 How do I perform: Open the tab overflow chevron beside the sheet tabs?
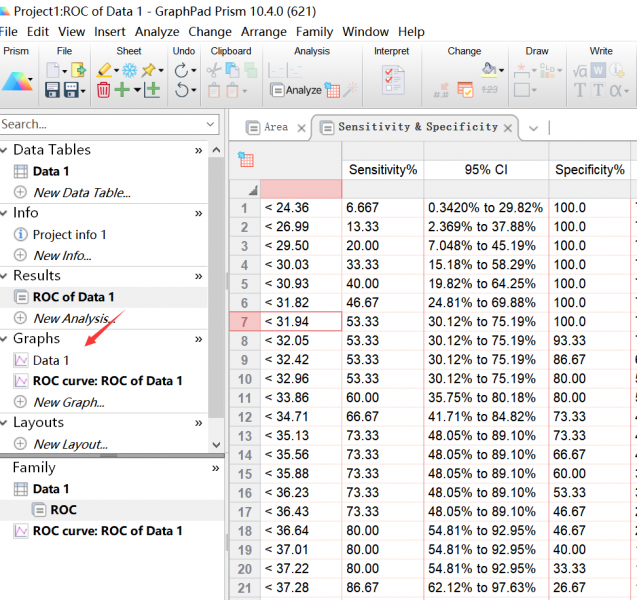click(533, 129)
